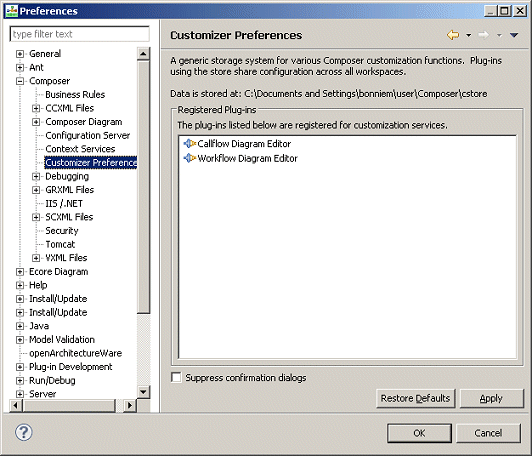Select Configuration Server preference page
This screenshot has height=456, width=532.
[88, 135]
